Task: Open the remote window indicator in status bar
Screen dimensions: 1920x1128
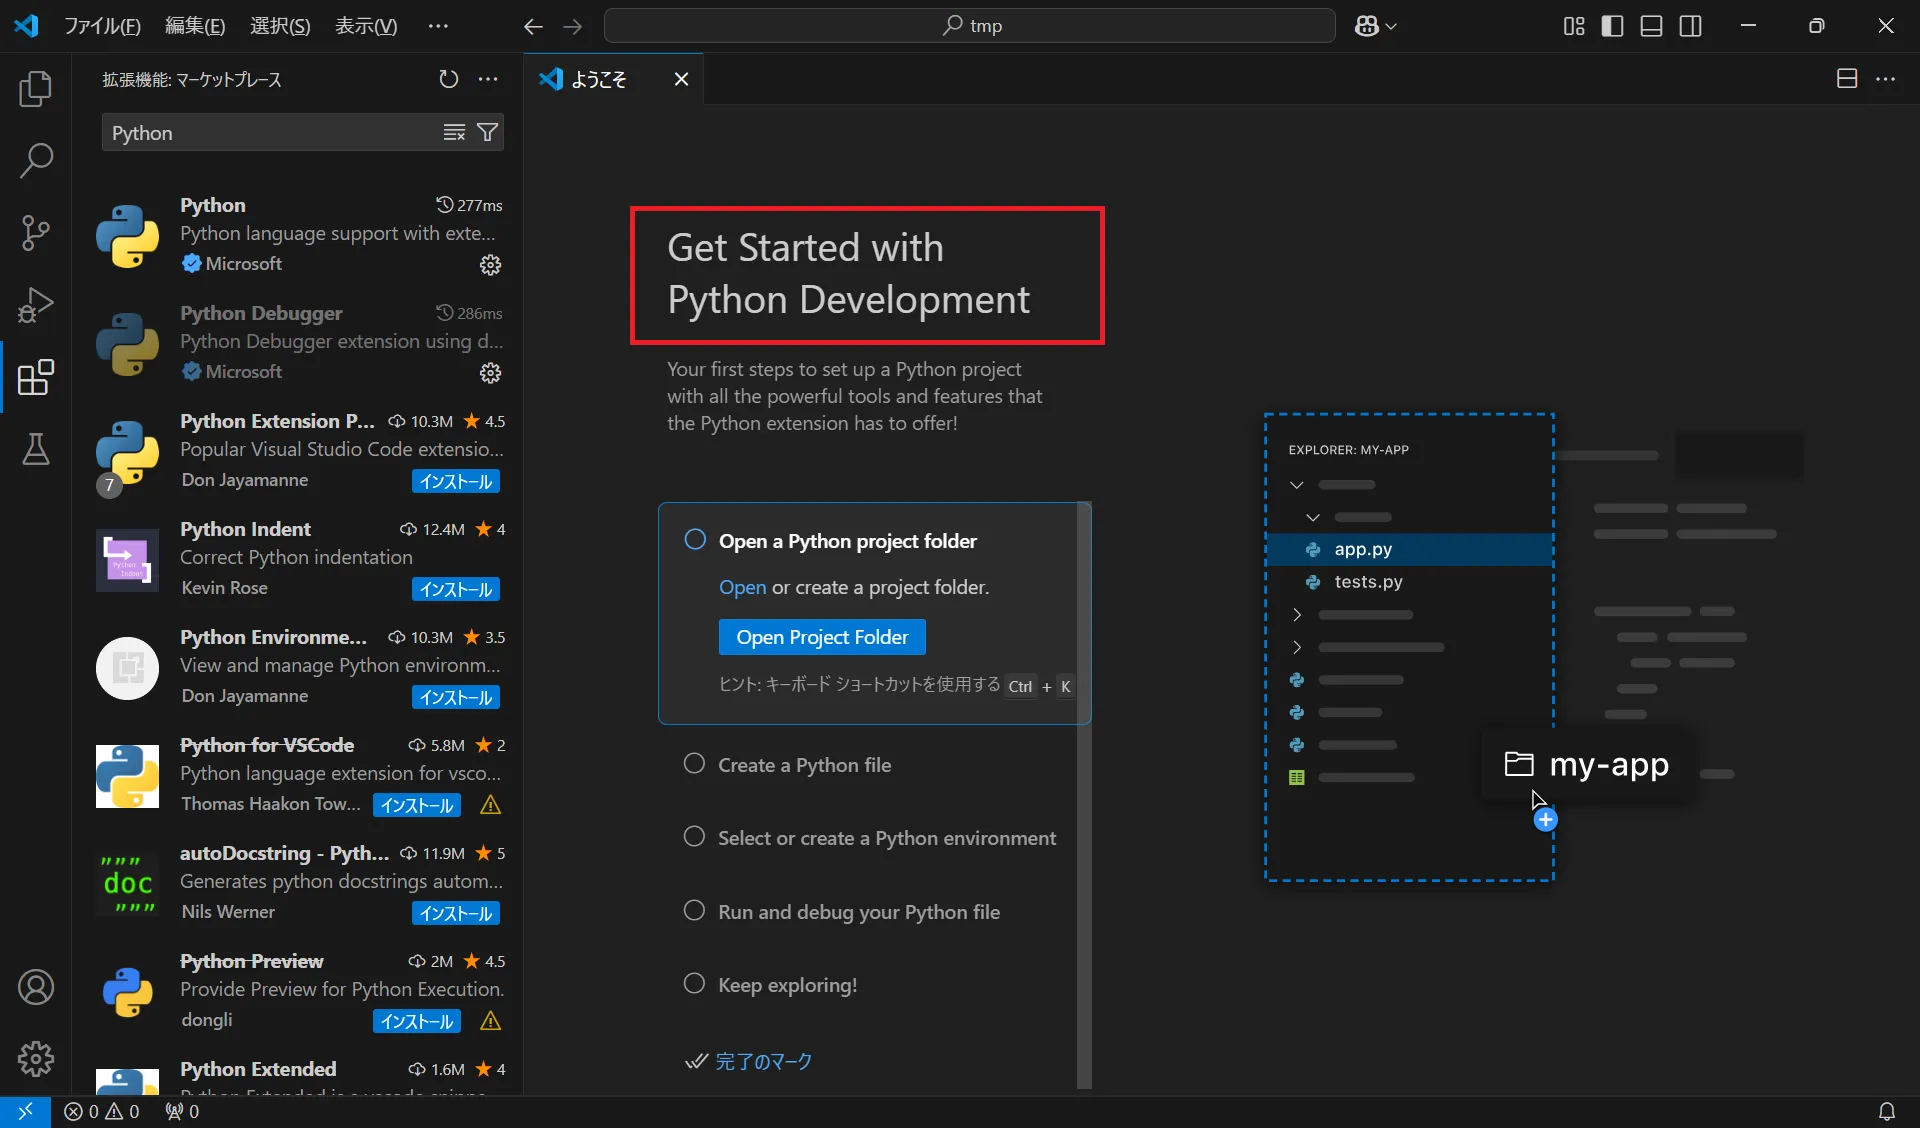Action: pyautogui.click(x=25, y=1111)
